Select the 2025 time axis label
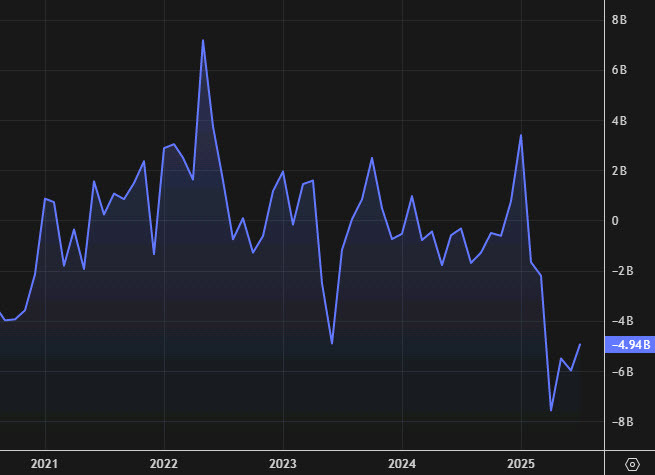Screen dimensions: 655x475 pyautogui.click(x=521, y=464)
